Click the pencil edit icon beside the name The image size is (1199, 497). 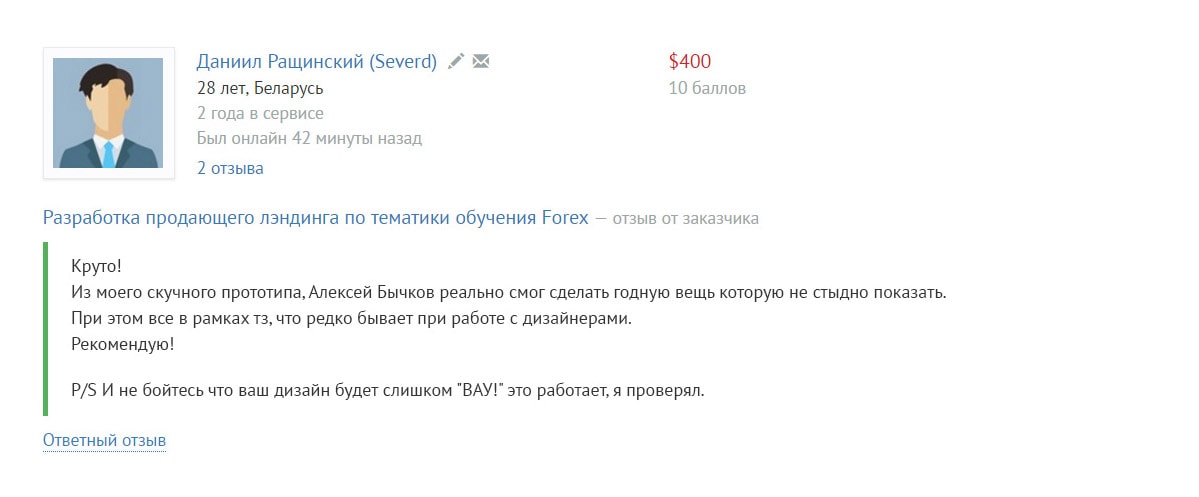click(456, 62)
